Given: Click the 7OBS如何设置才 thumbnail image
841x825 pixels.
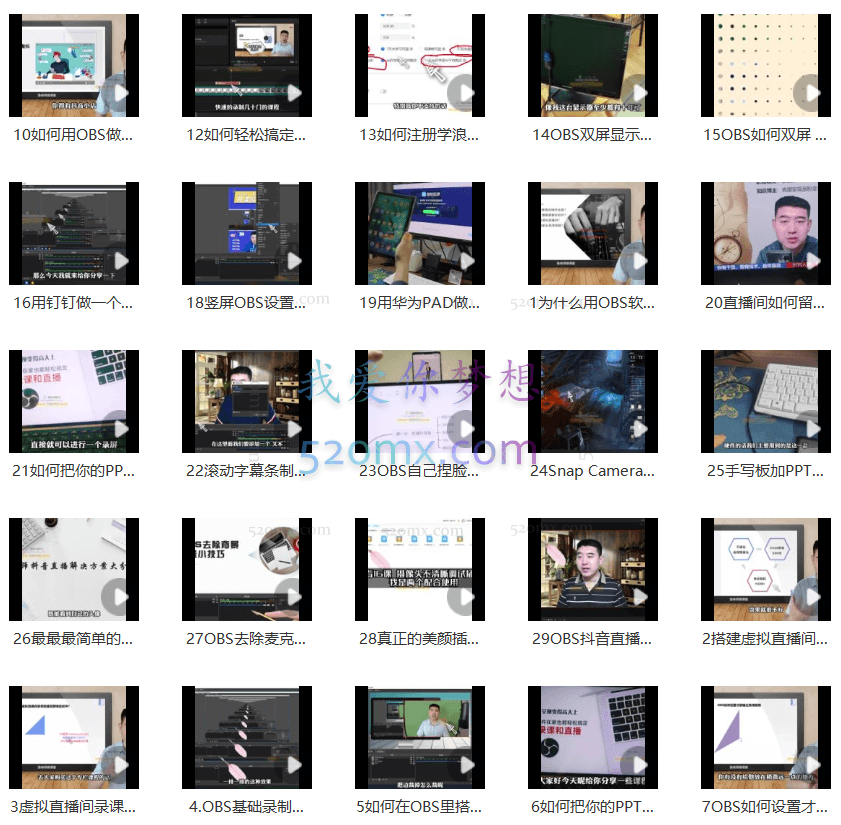Looking at the screenshot, I should [x=765, y=737].
